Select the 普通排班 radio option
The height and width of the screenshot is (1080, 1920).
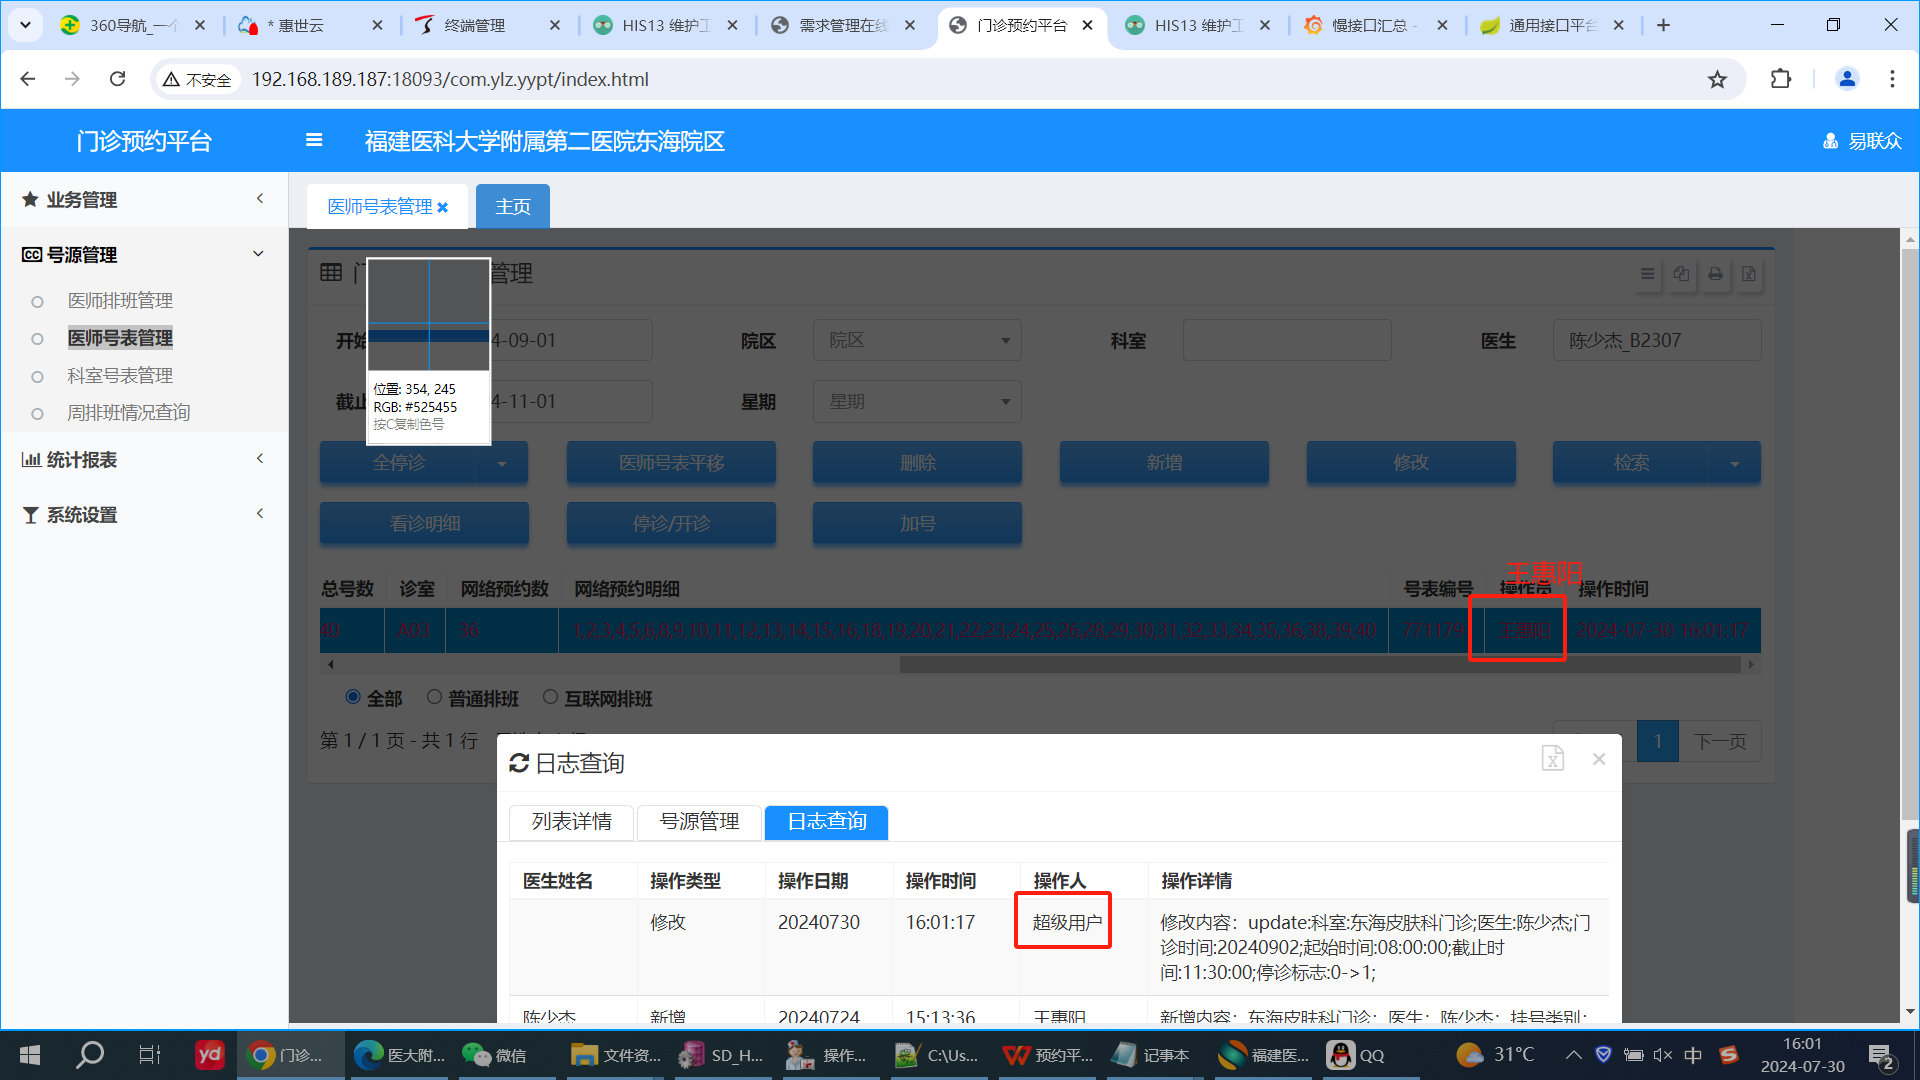coord(434,697)
